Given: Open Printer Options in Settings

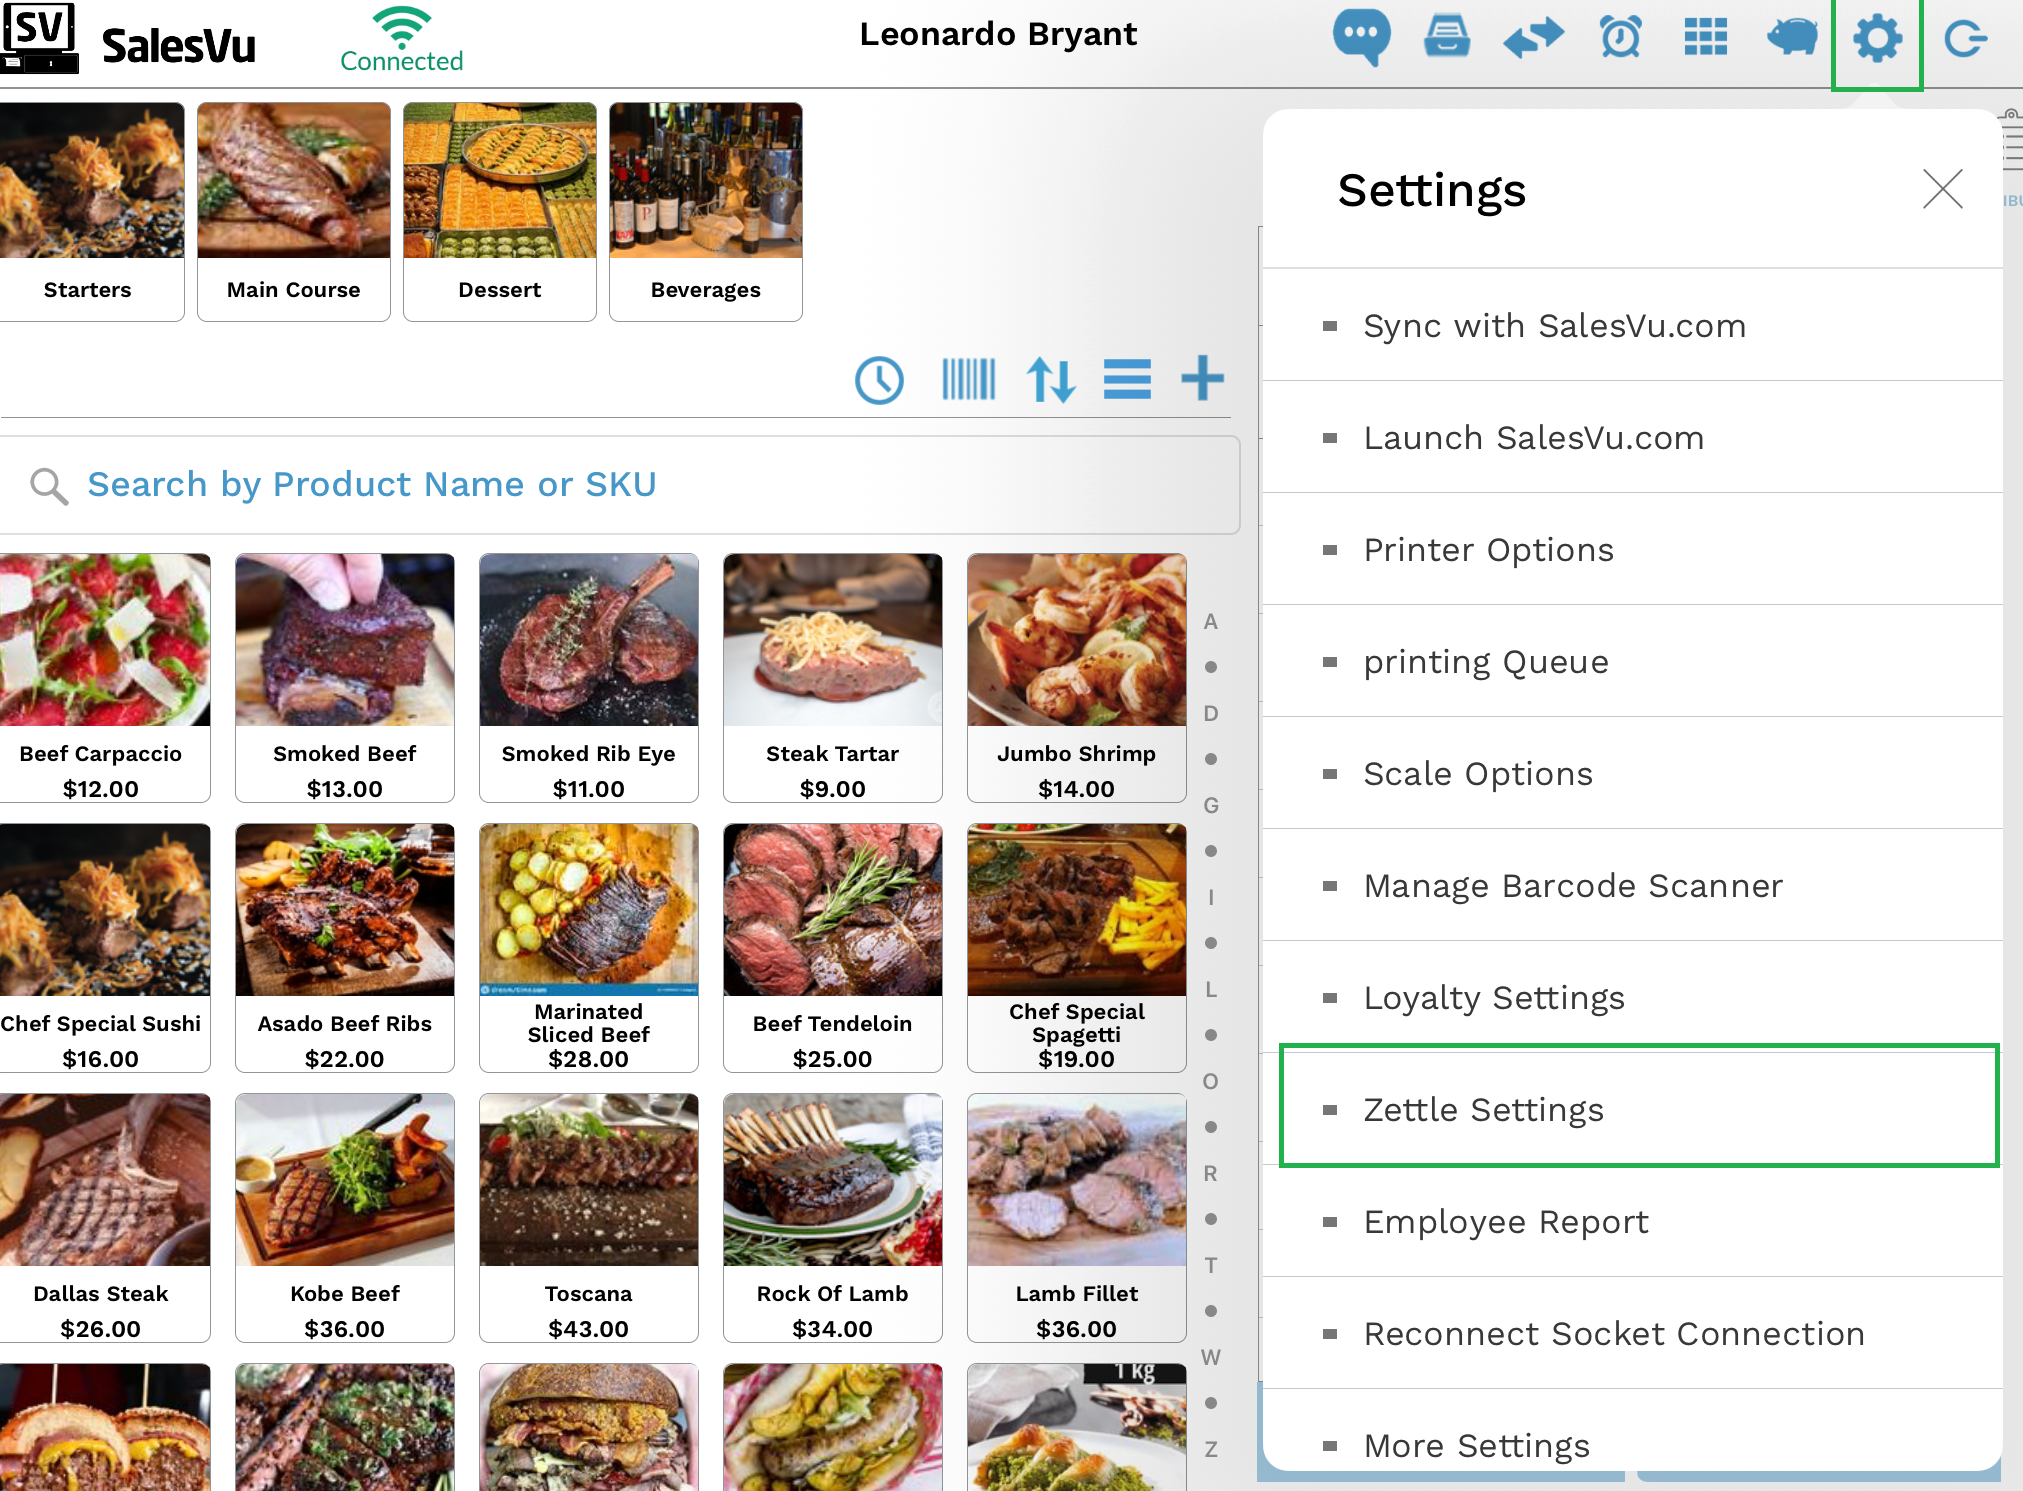Looking at the screenshot, I should click(1488, 550).
